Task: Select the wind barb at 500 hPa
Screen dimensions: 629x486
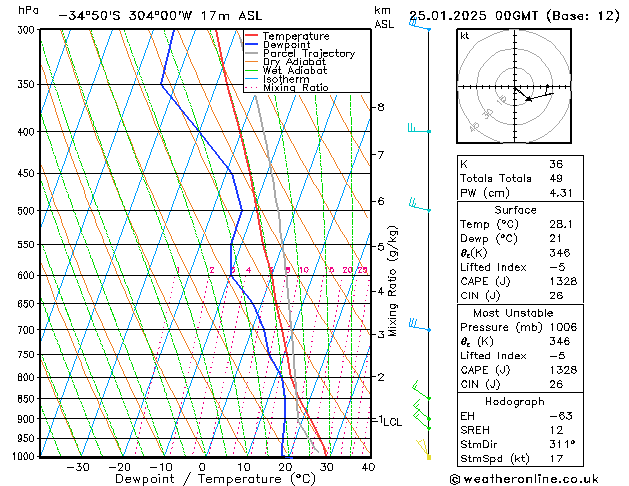Action: point(420,208)
